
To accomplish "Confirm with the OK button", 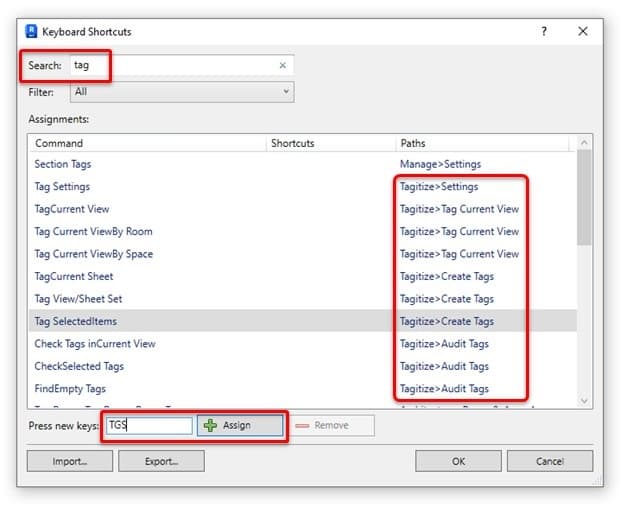I will pos(458,461).
